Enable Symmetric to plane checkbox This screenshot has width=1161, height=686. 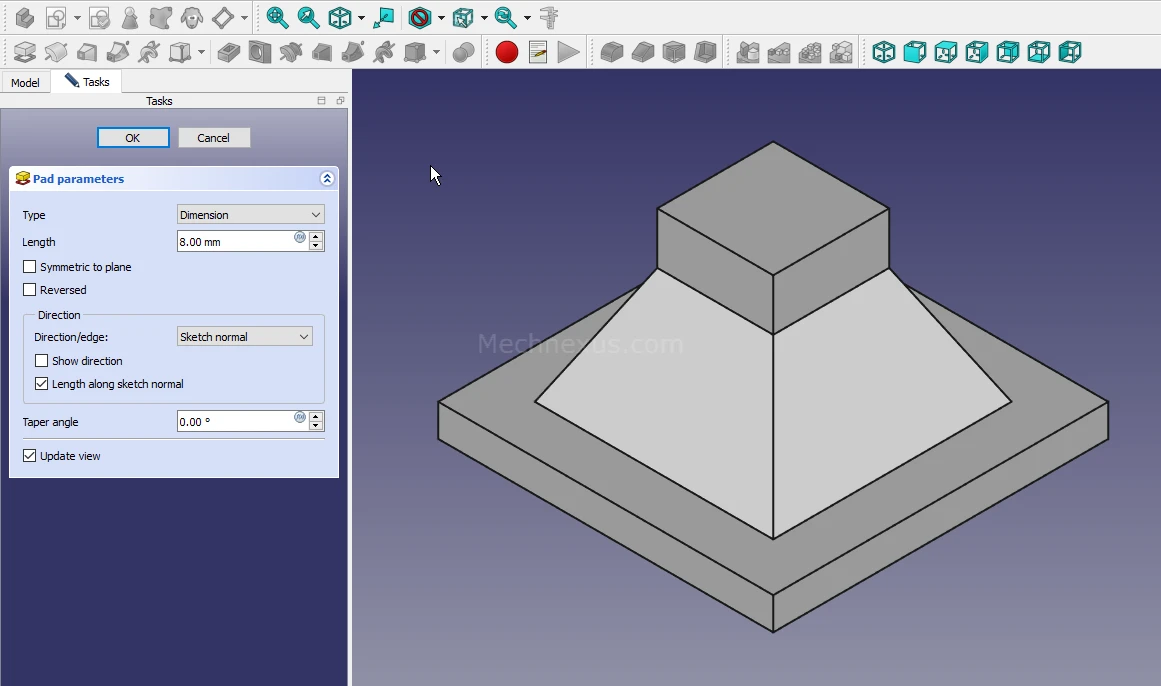coord(30,267)
